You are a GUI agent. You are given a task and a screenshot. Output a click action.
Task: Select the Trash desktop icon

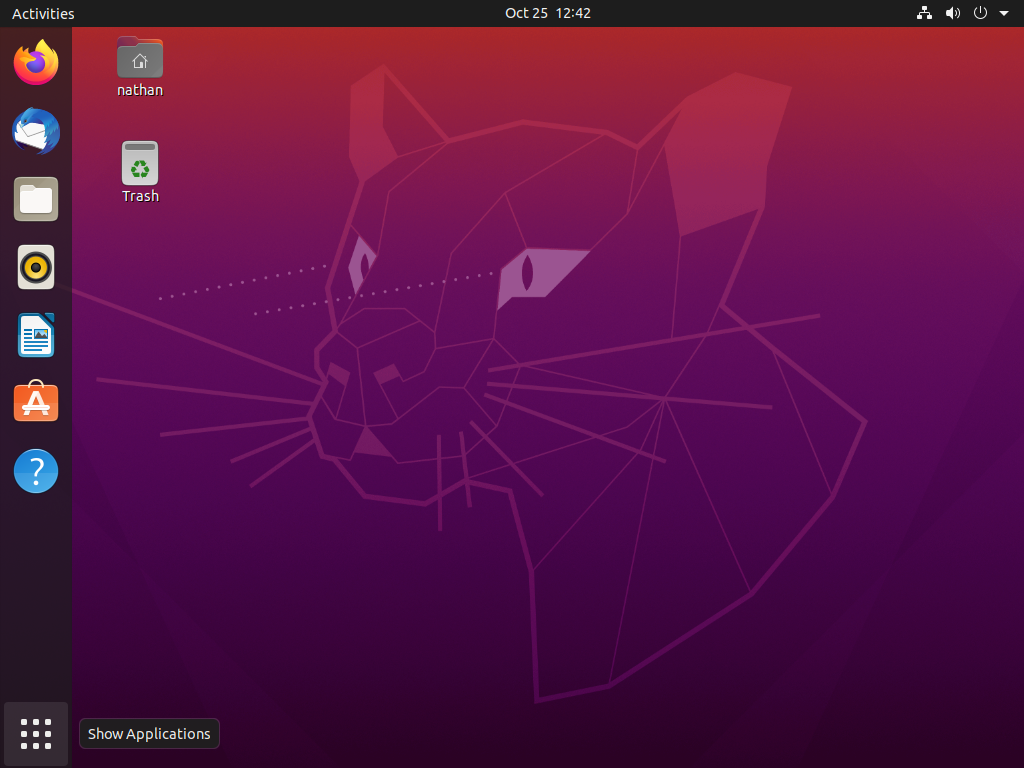coord(140,163)
